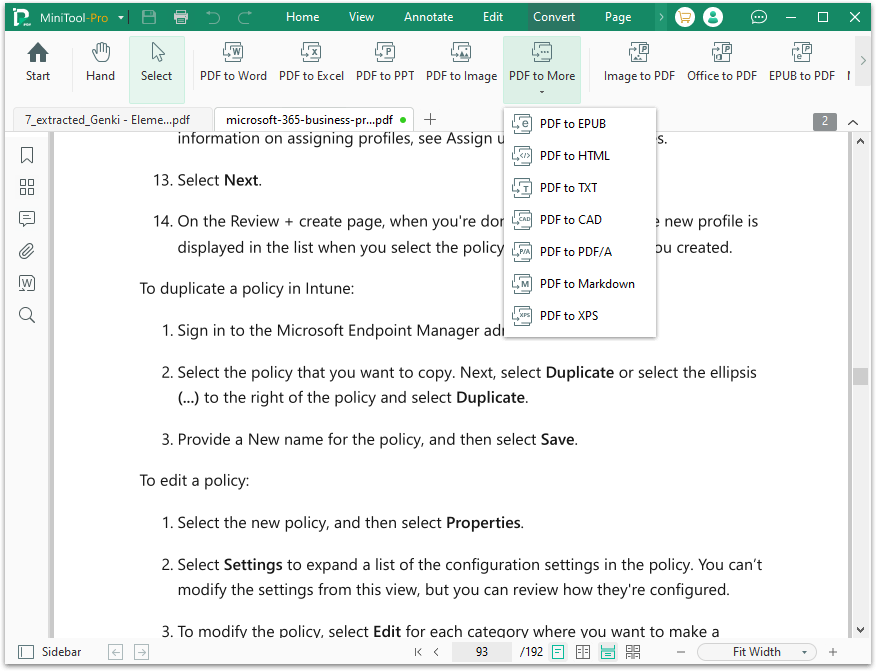Choose PDF to Markdown

pos(579,284)
